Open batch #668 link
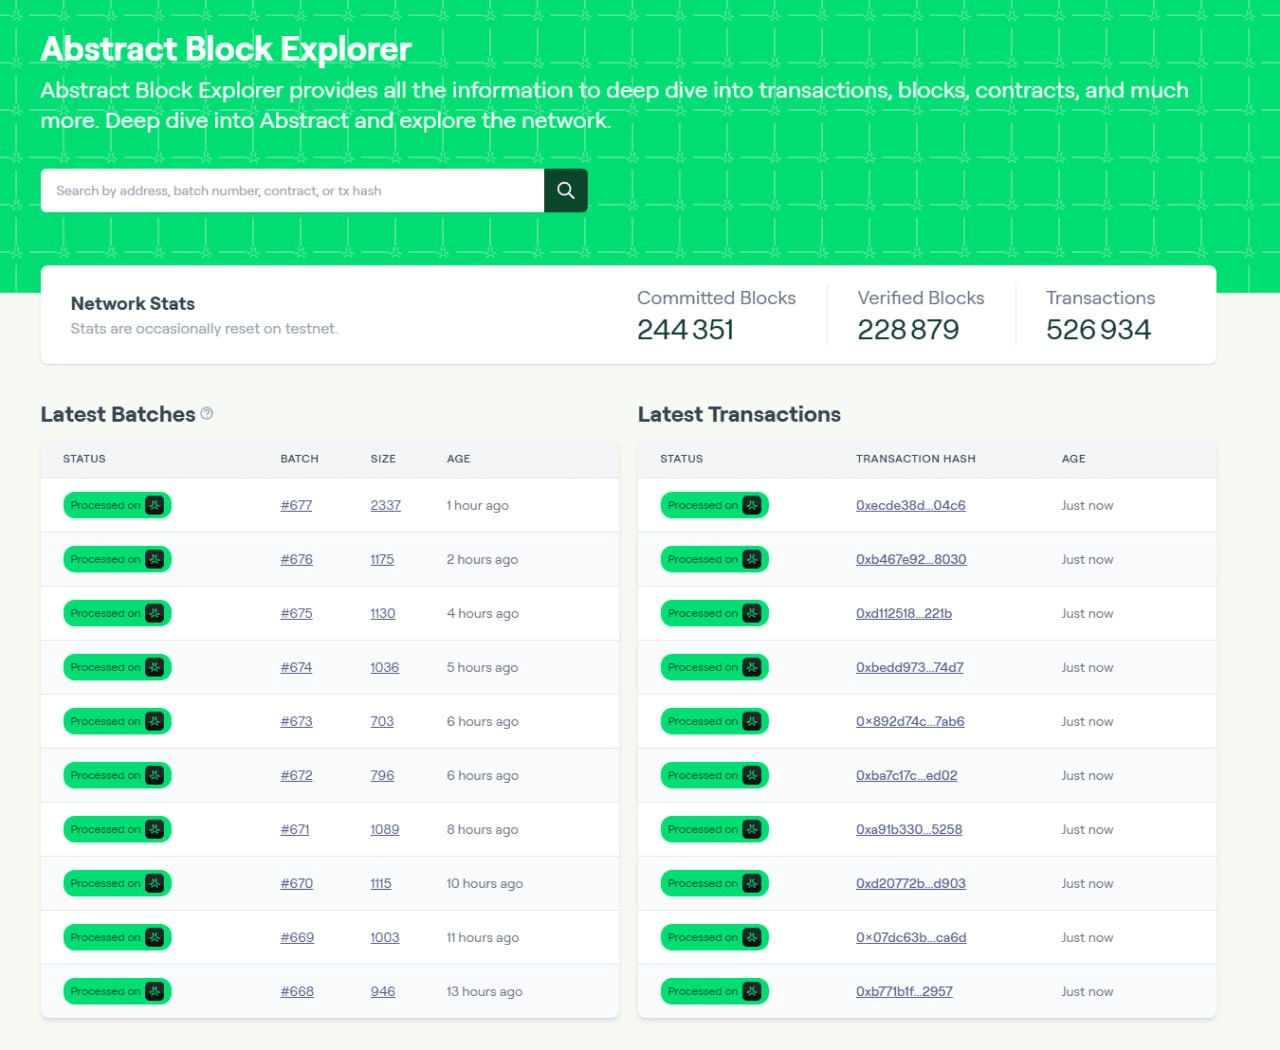 pos(297,991)
